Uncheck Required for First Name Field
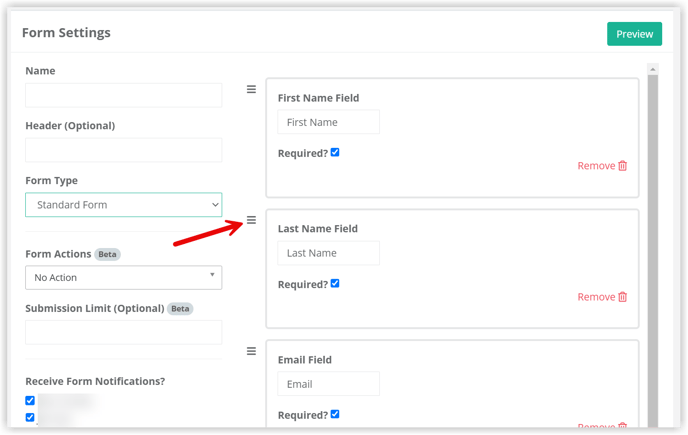The width and height of the screenshot is (688, 435). [335, 152]
